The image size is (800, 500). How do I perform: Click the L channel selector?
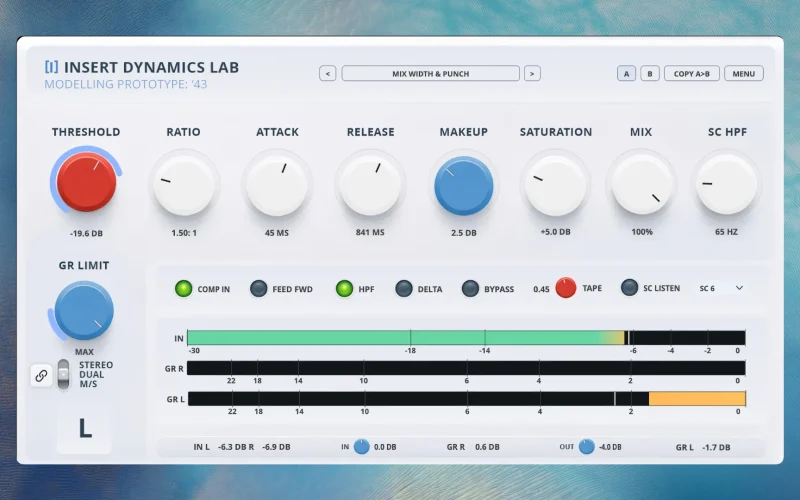pos(85,429)
